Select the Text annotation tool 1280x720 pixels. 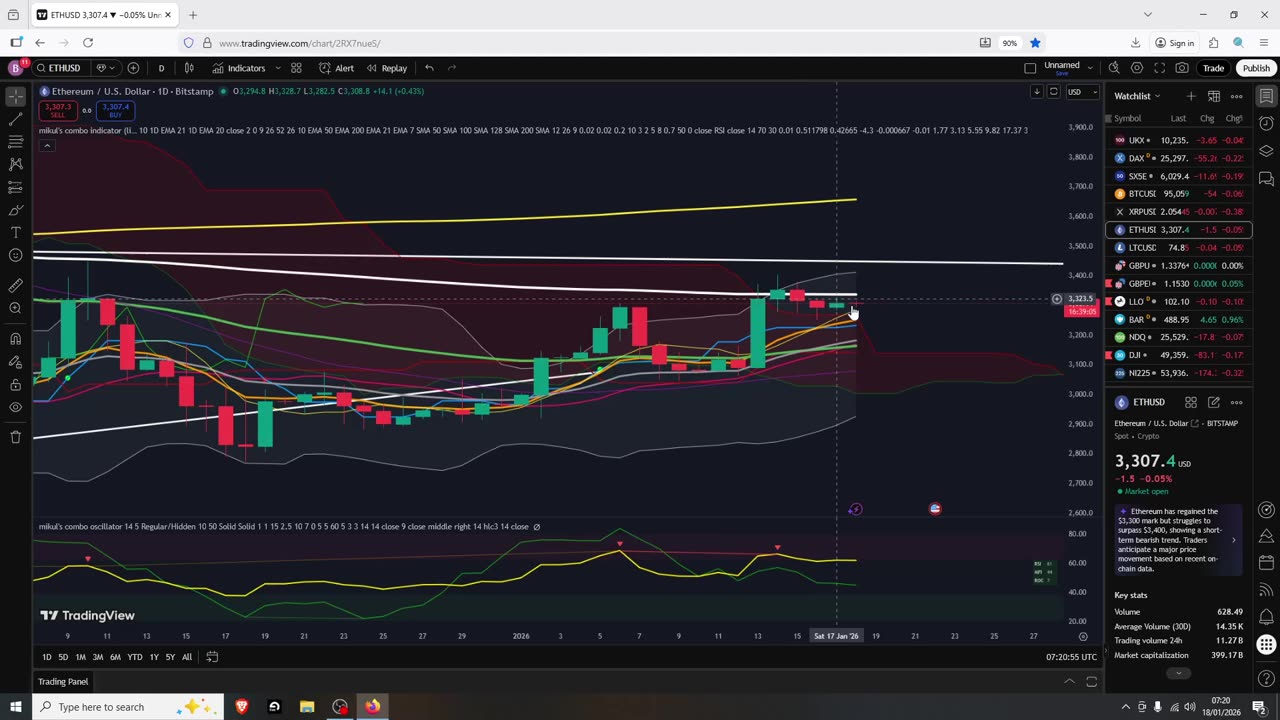[15, 233]
